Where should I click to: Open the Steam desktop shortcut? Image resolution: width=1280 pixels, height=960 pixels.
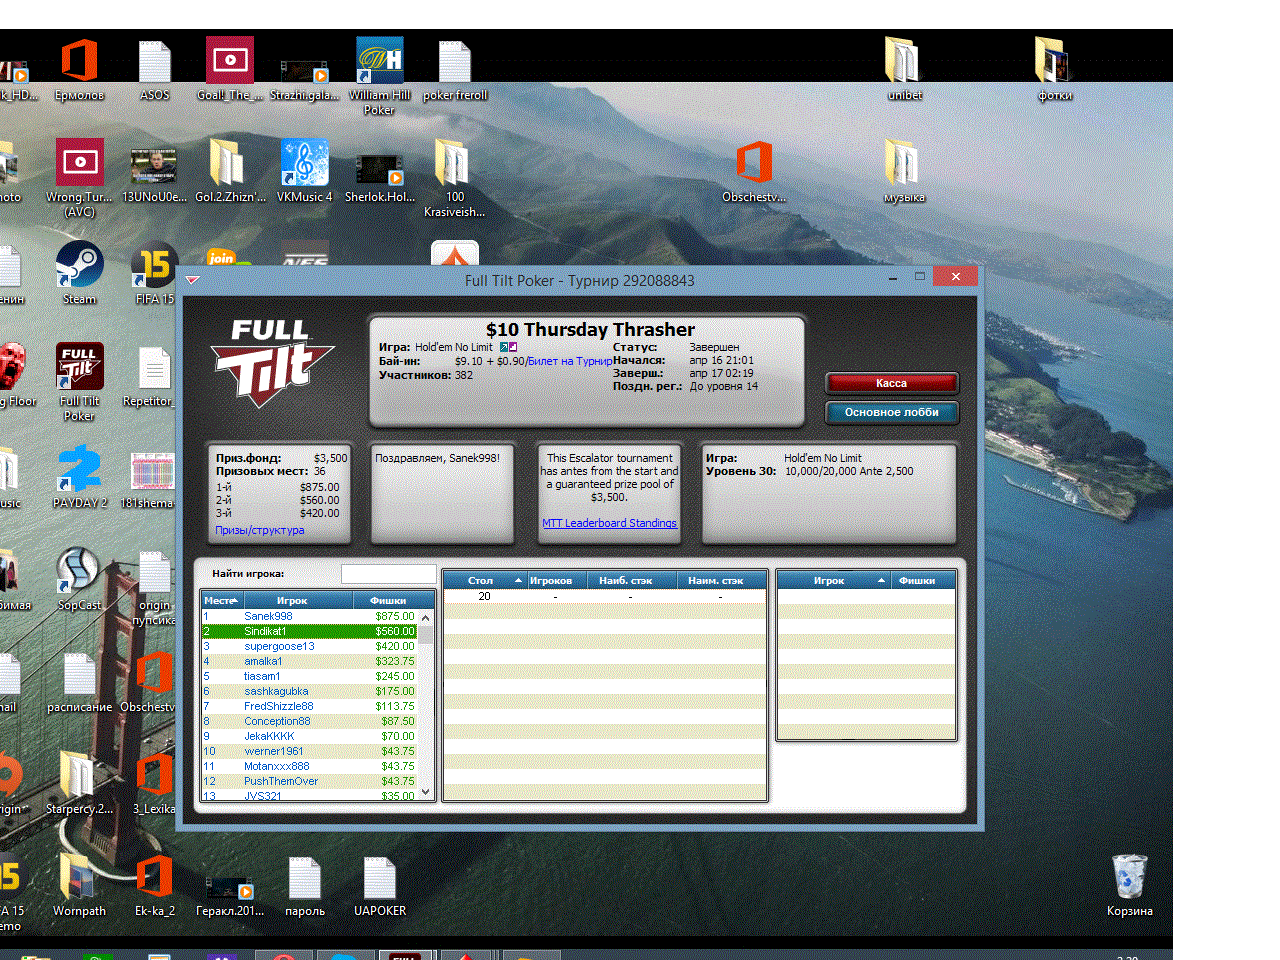[79, 272]
